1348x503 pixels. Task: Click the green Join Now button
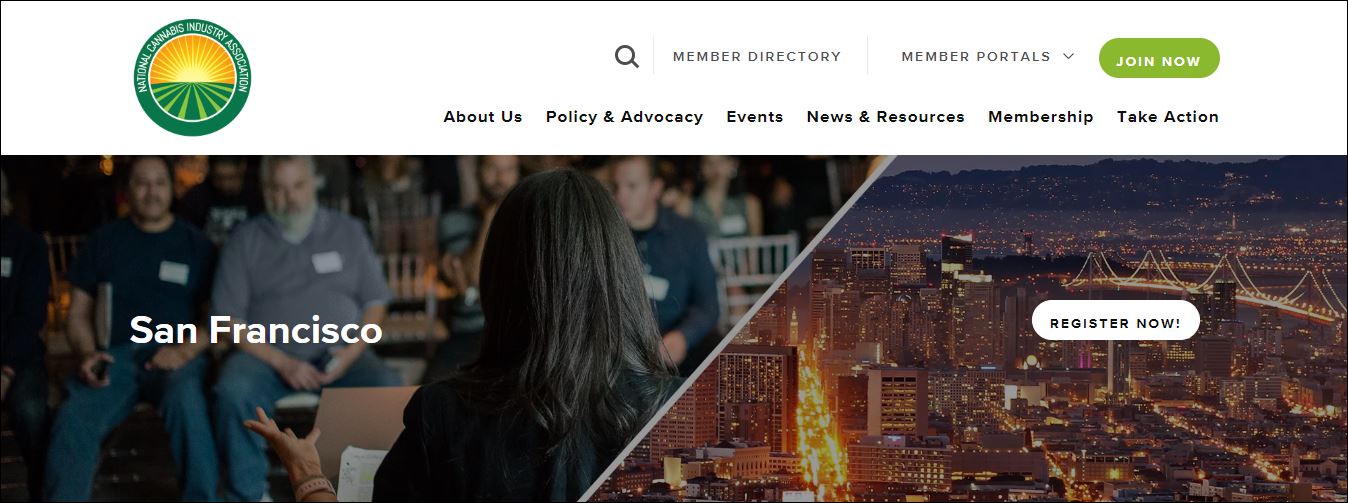1159,58
